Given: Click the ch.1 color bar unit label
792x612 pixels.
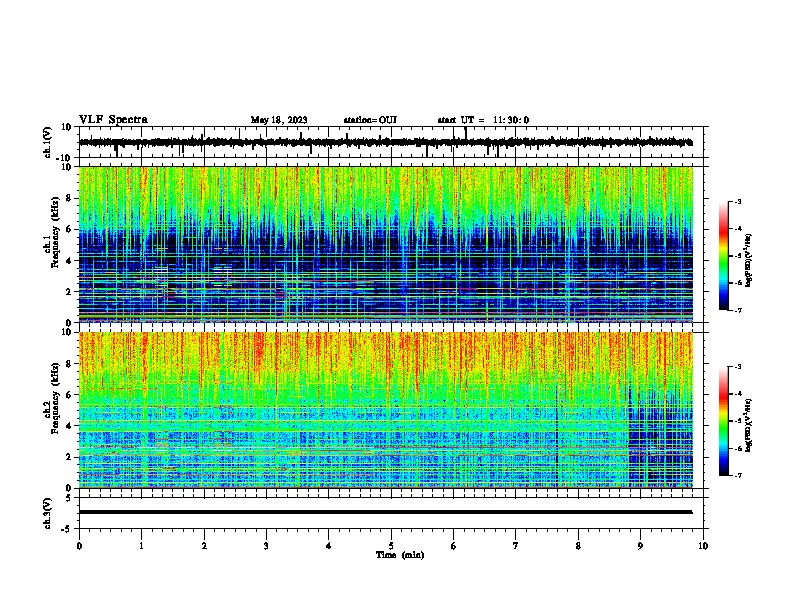Looking at the screenshot, I should pos(749,261).
